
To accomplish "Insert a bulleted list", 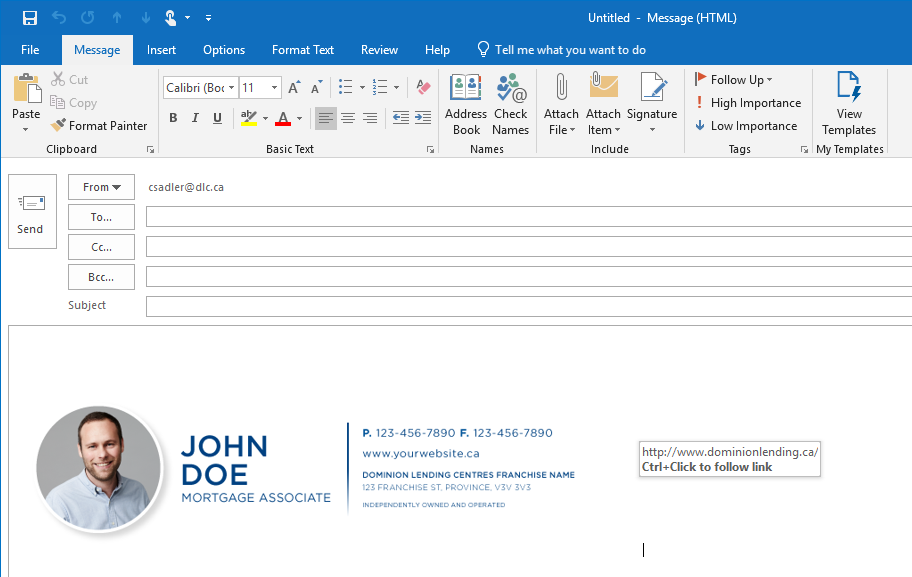I will 345,87.
